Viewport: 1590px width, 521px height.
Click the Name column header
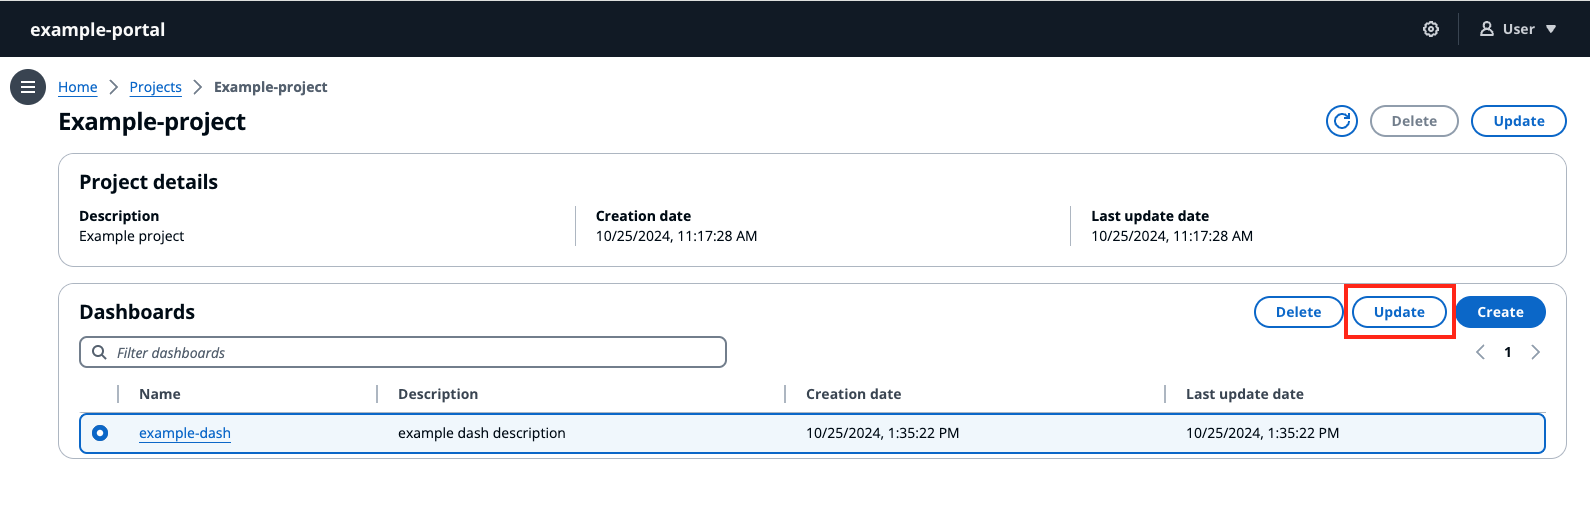click(160, 394)
